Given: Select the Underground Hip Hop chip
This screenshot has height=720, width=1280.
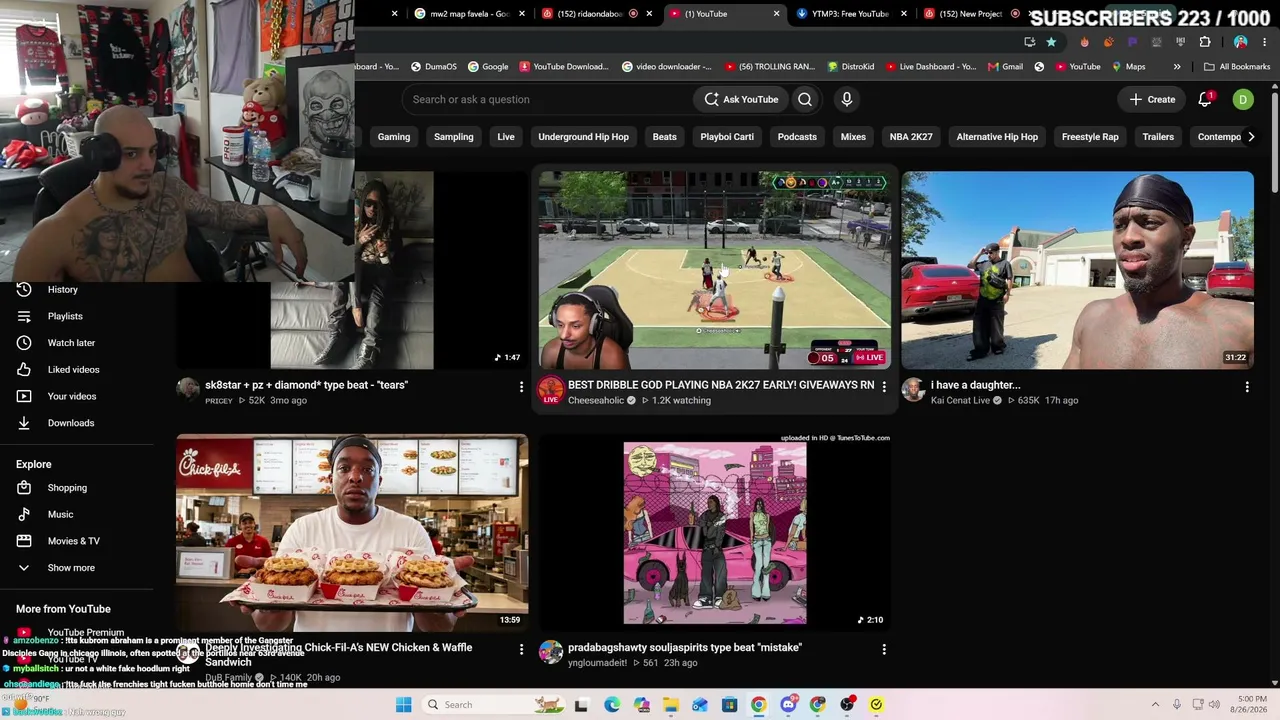Looking at the screenshot, I should 584,137.
